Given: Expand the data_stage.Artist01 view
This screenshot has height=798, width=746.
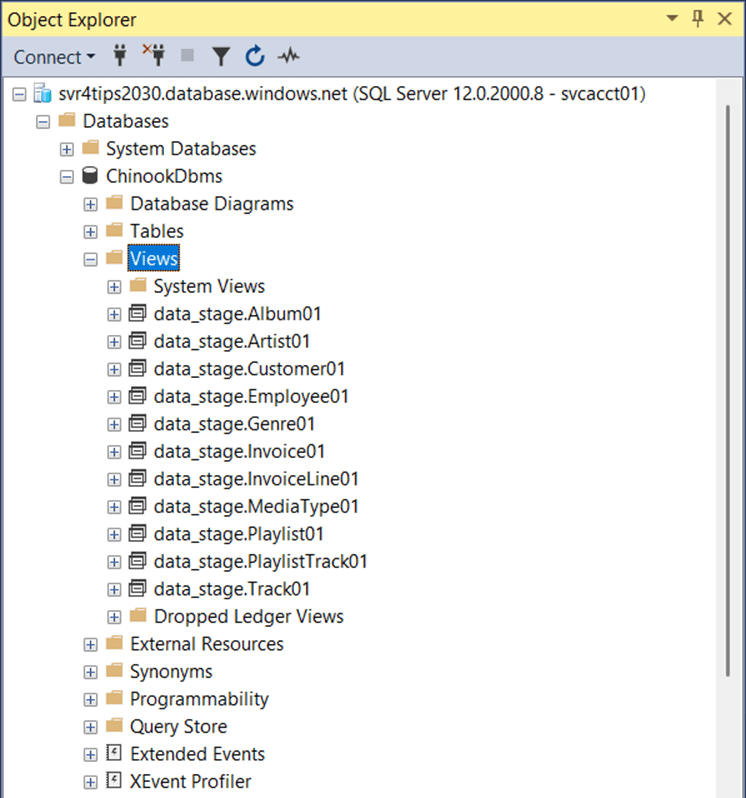Looking at the screenshot, I should [x=114, y=342].
